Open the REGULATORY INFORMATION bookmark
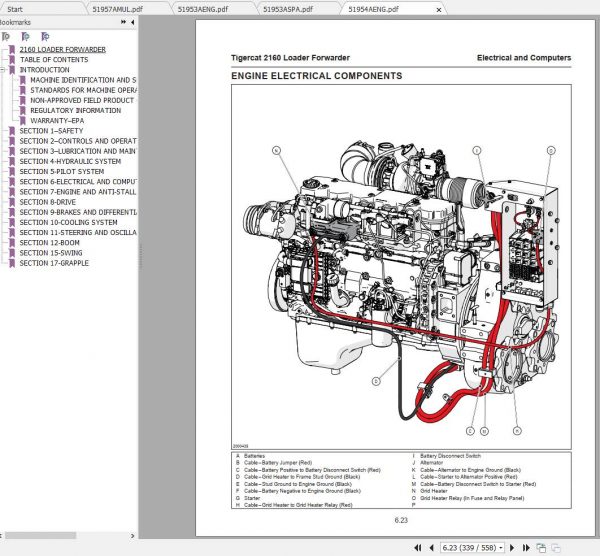The height and width of the screenshot is (556, 600). point(76,110)
